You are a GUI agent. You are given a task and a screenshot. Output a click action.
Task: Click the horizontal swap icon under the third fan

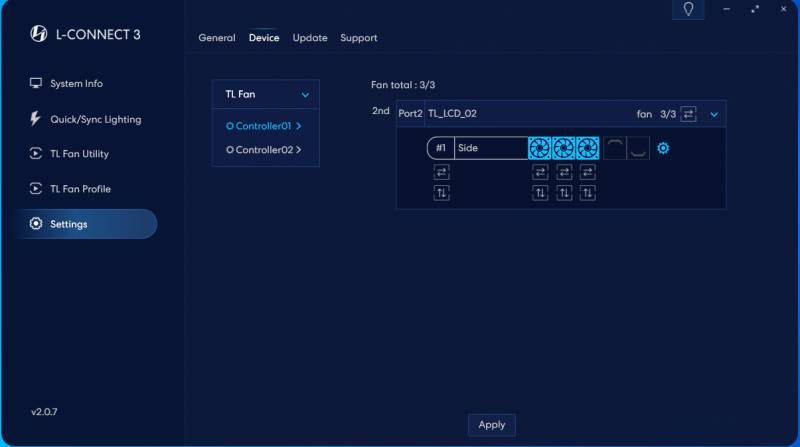pyautogui.click(x=587, y=172)
